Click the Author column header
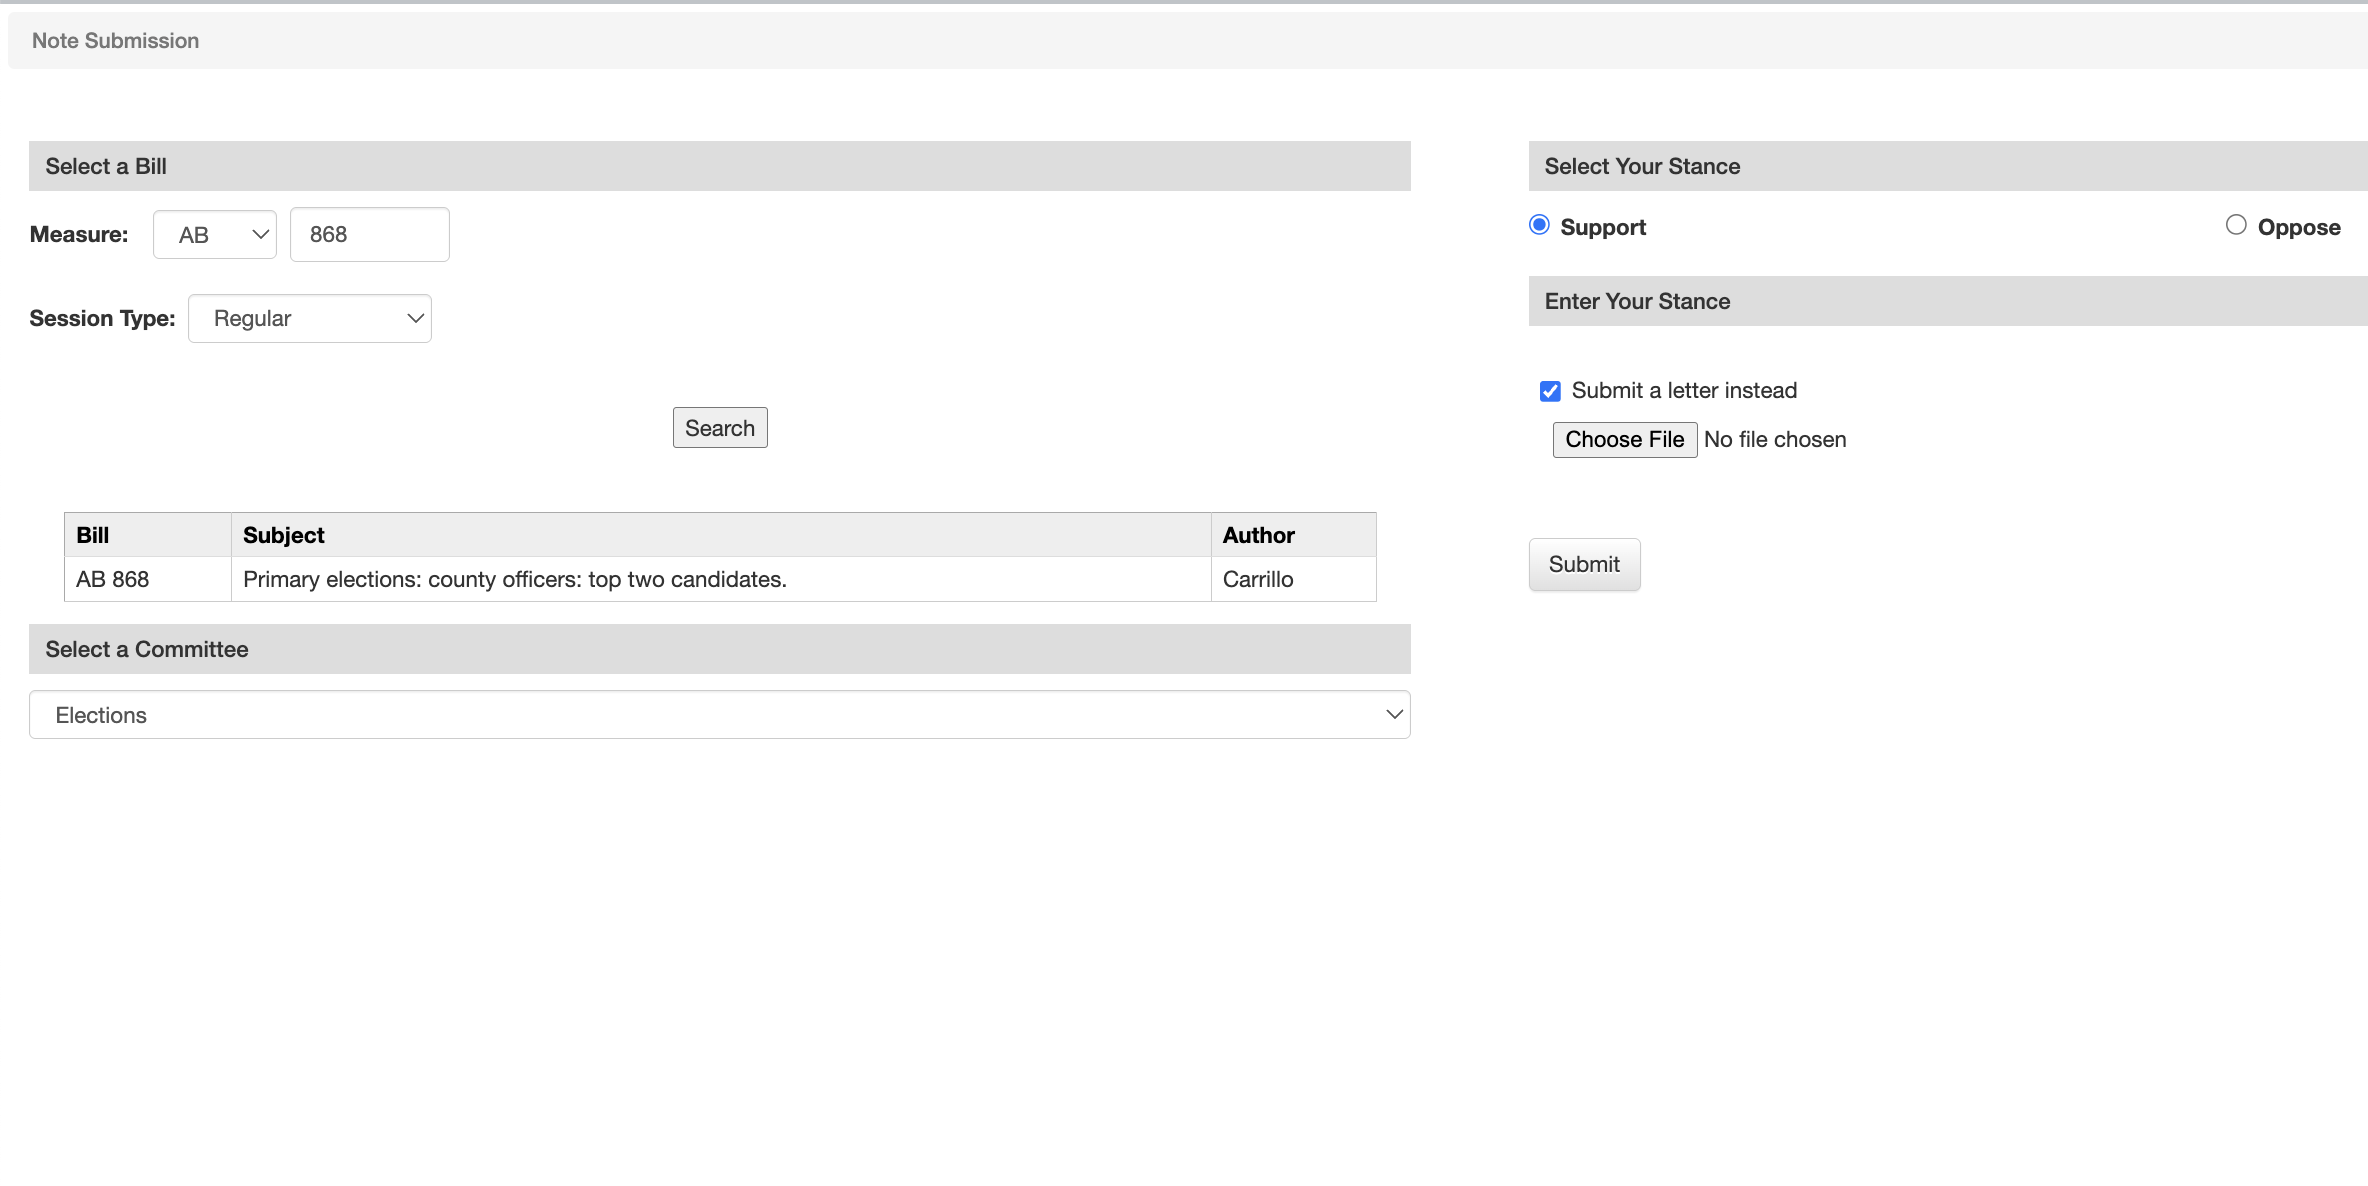This screenshot has height=1186, width=2368. (1259, 536)
